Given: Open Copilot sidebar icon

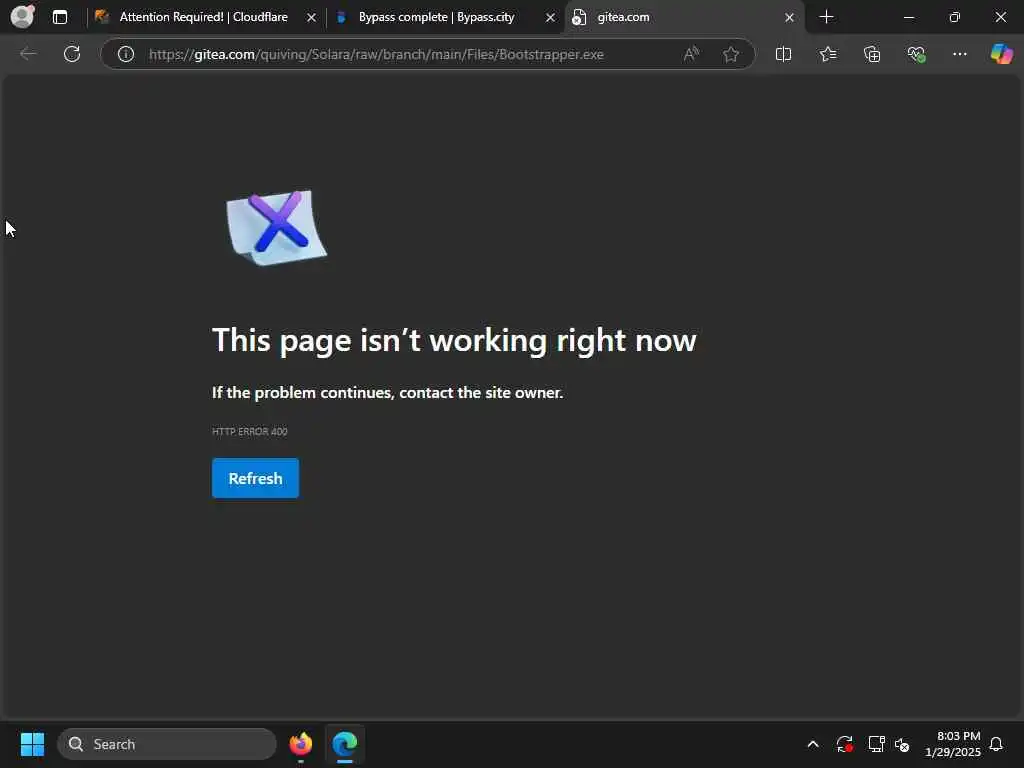Looking at the screenshot, I should pyautogui.click(x=1001, y=54).
